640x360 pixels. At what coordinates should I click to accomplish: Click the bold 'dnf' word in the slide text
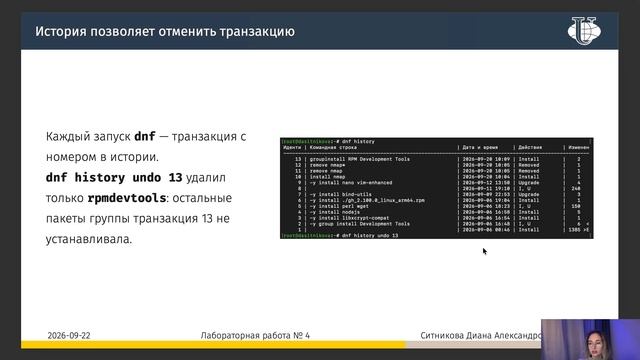point(145,136)
